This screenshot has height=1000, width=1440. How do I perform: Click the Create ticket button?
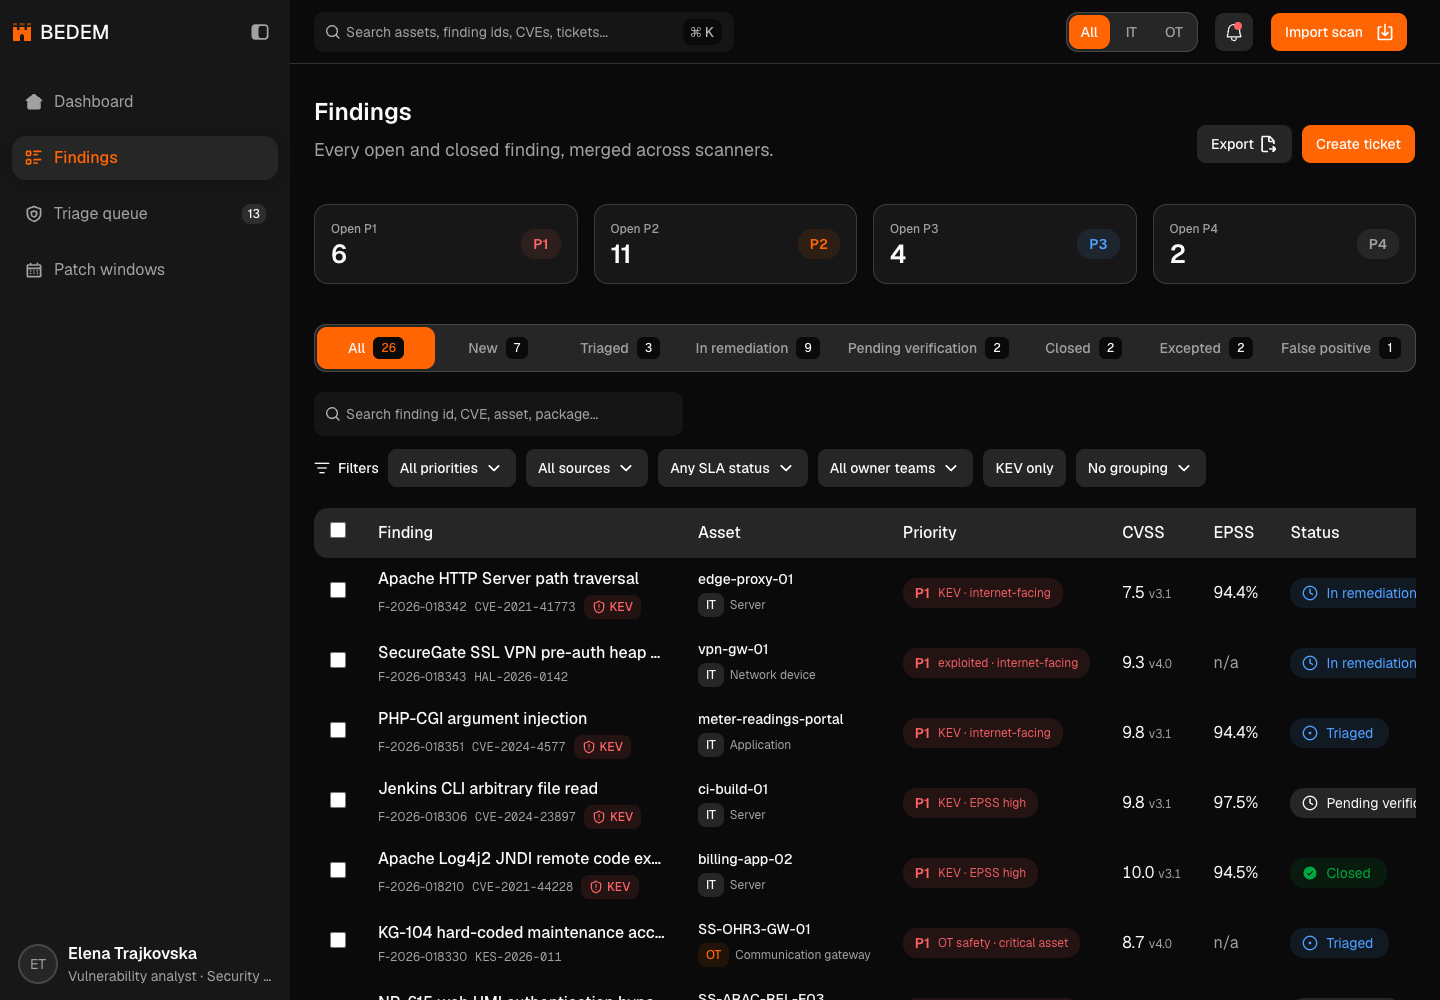1358,144
